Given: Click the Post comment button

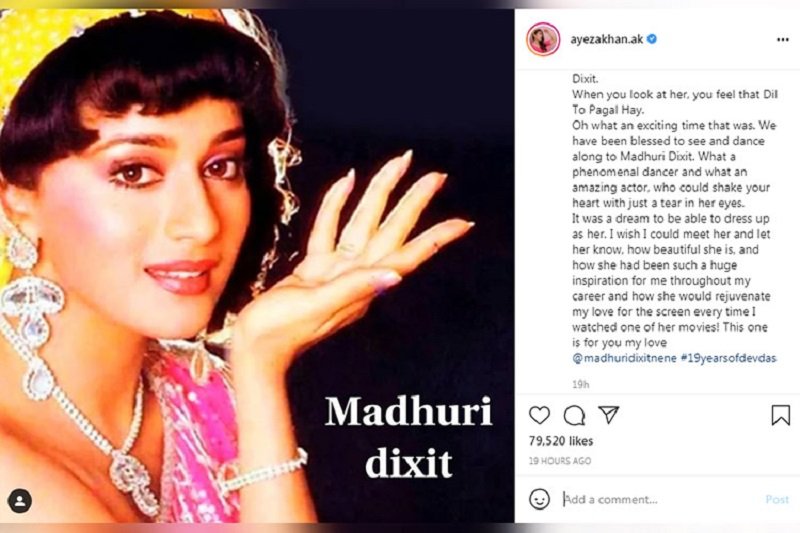Looking at the screenshot, I should tap(777, 499).
